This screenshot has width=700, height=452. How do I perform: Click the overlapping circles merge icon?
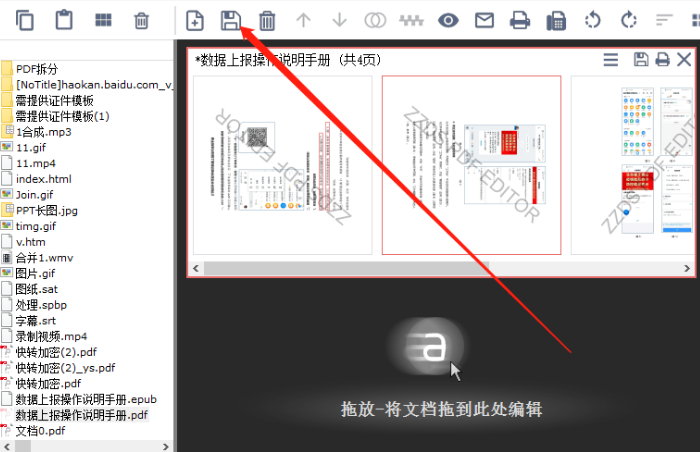tap(375, 20)
